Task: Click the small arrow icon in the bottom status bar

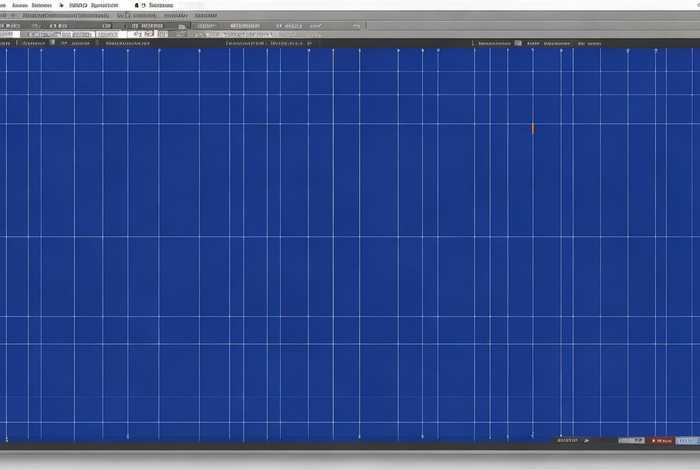Action: tap(587, 440)
